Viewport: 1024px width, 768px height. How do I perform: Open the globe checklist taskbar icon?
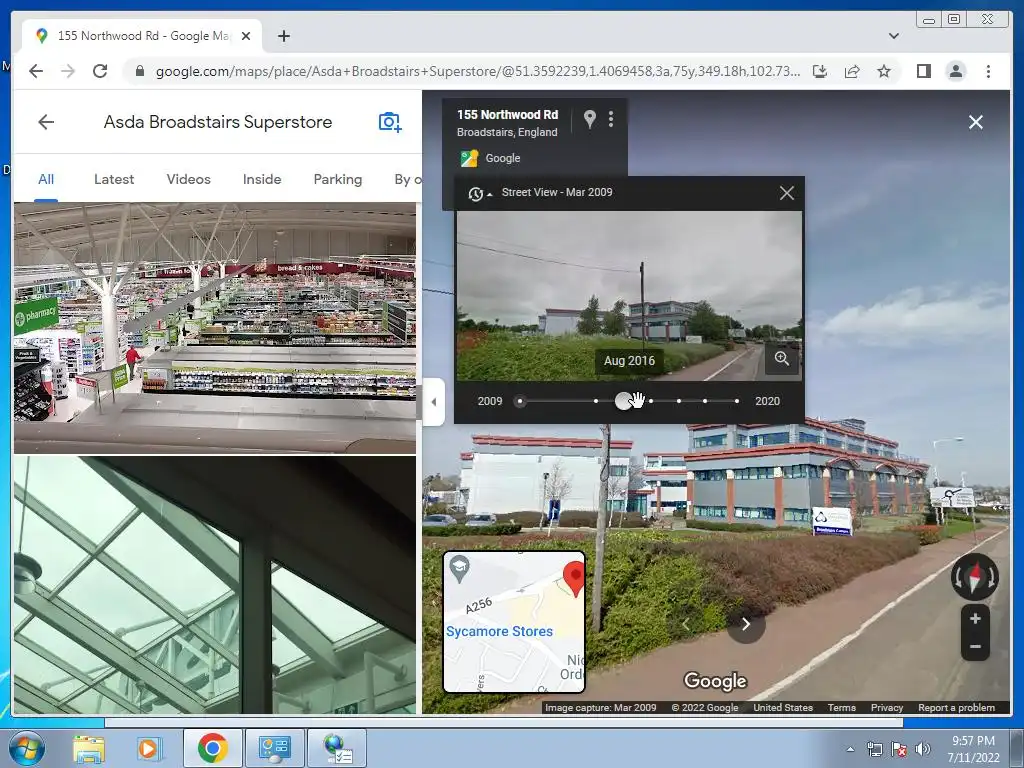337,748
